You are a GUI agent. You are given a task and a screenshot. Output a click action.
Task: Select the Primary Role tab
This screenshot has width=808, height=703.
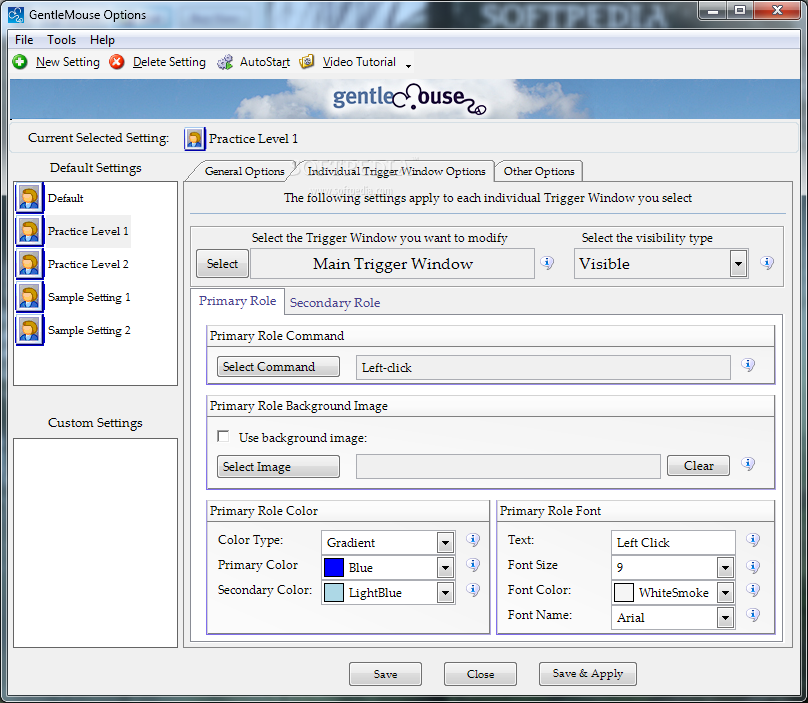pyautogui.click(x=238, y=301)
